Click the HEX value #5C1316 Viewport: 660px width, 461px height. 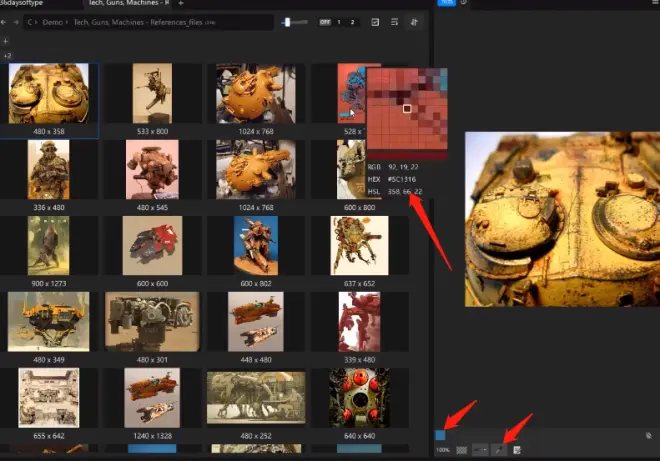click(402, 179)
